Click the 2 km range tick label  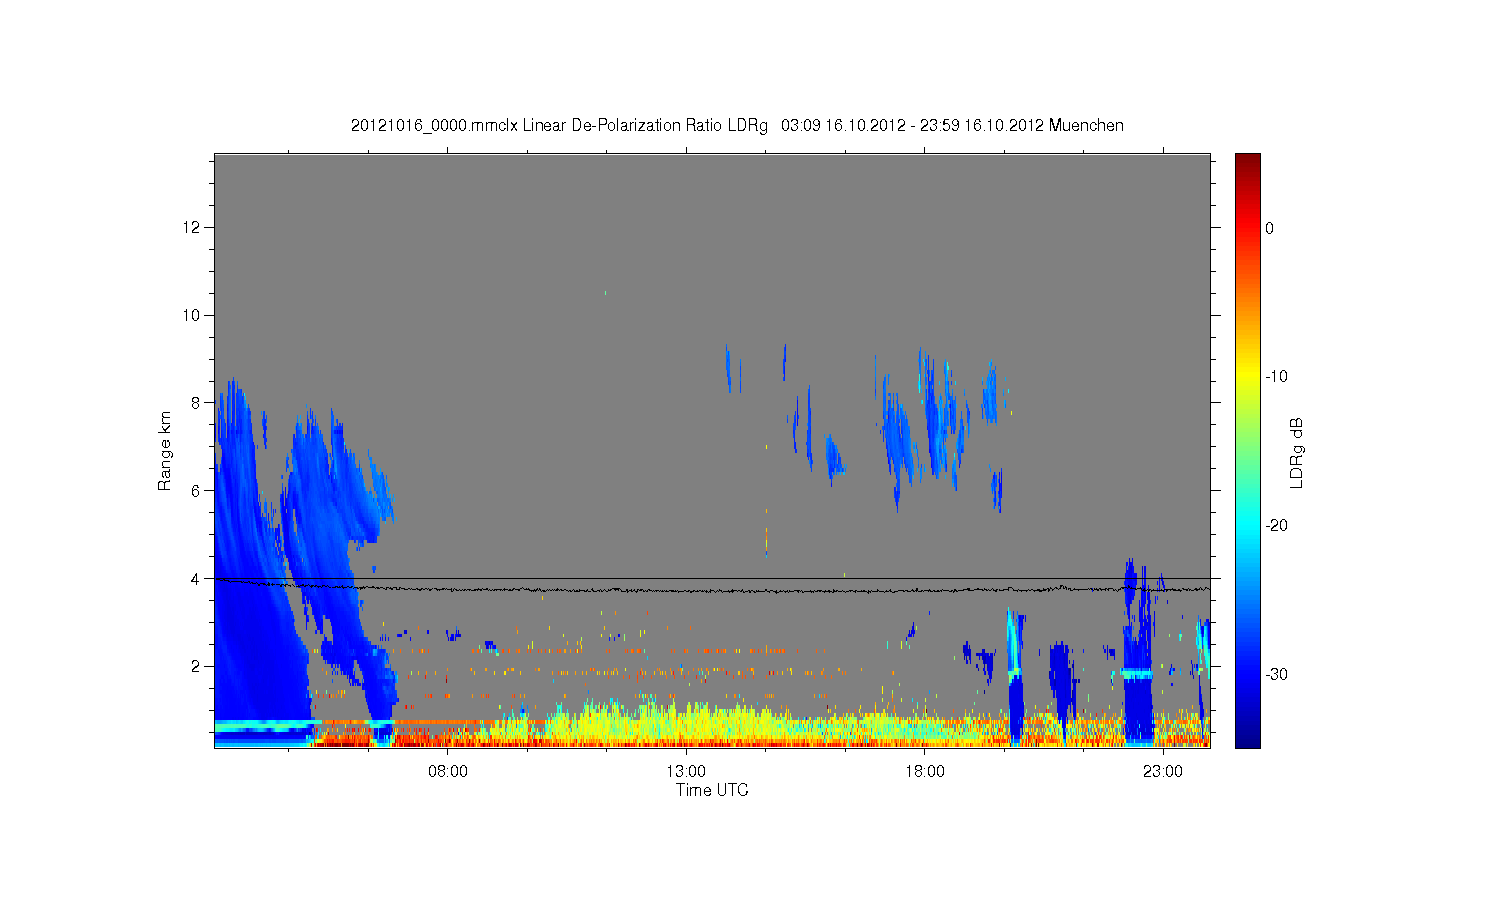(196, 666)
